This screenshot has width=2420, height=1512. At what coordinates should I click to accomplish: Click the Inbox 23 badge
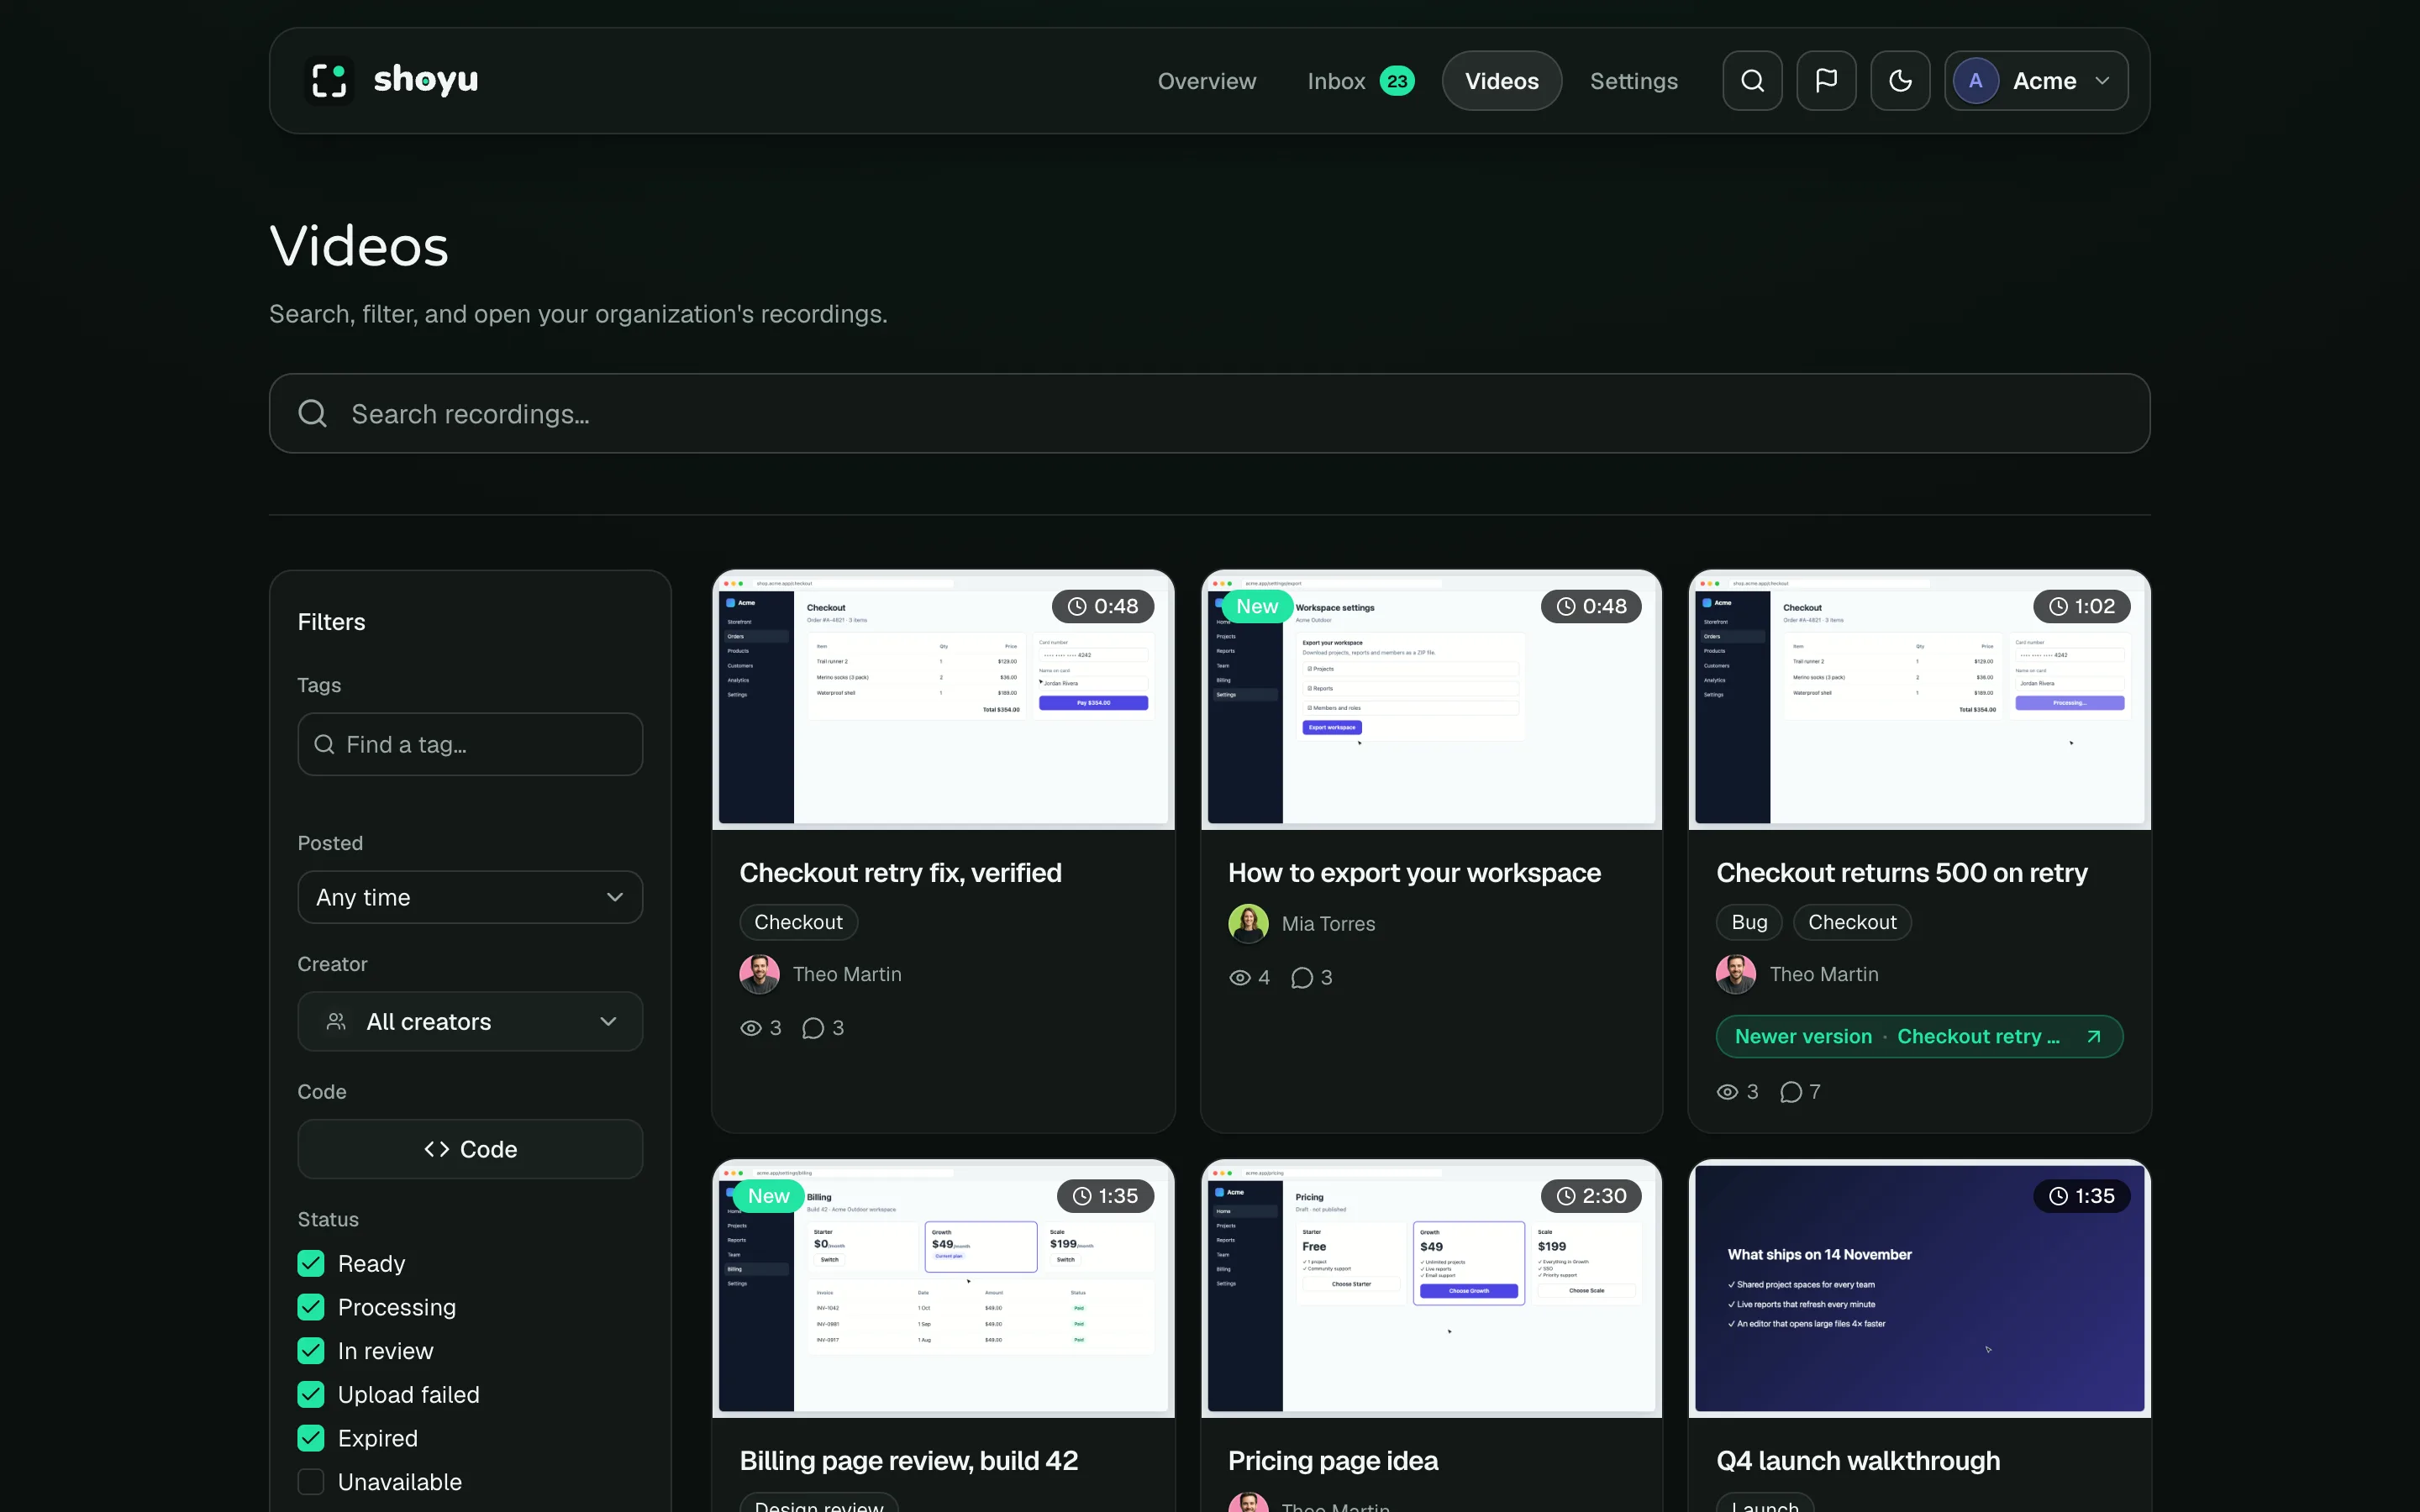(x=1397, y=81)
